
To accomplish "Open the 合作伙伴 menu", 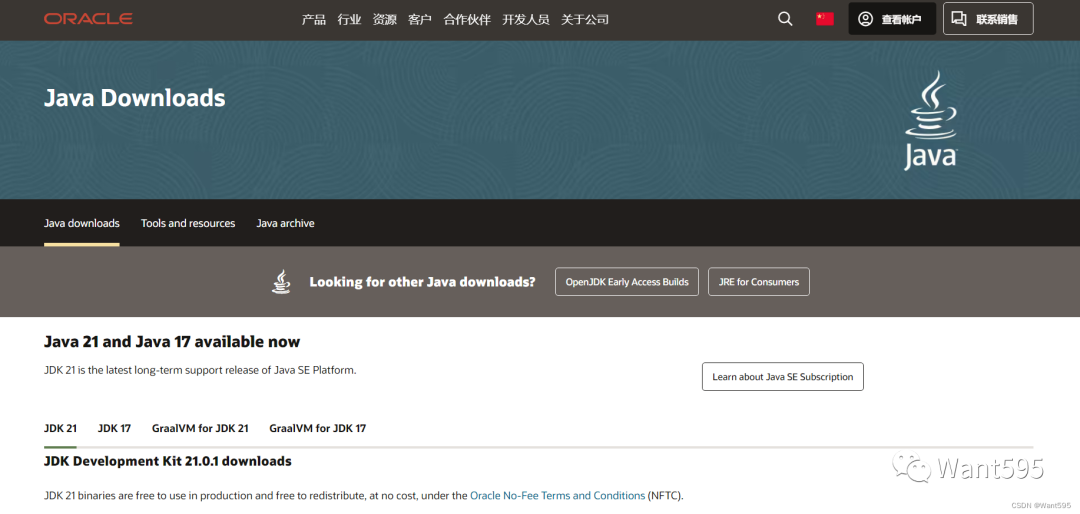I will coord(467,19).
